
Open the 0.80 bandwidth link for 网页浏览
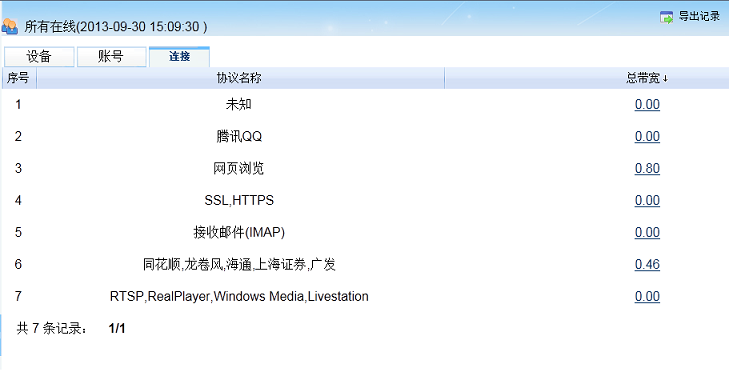647,168
